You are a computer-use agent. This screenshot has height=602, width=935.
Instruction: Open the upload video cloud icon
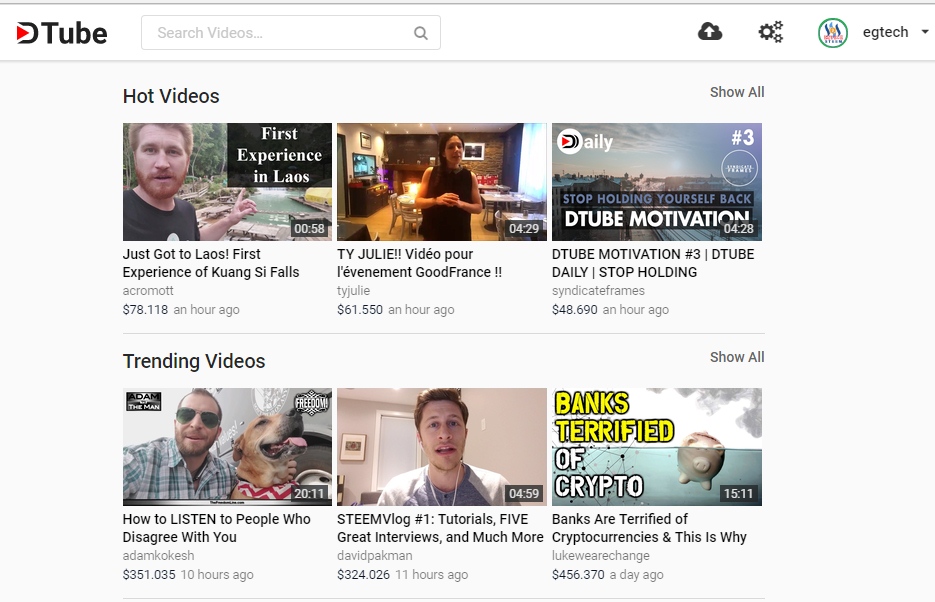click(x=710, y=32)
